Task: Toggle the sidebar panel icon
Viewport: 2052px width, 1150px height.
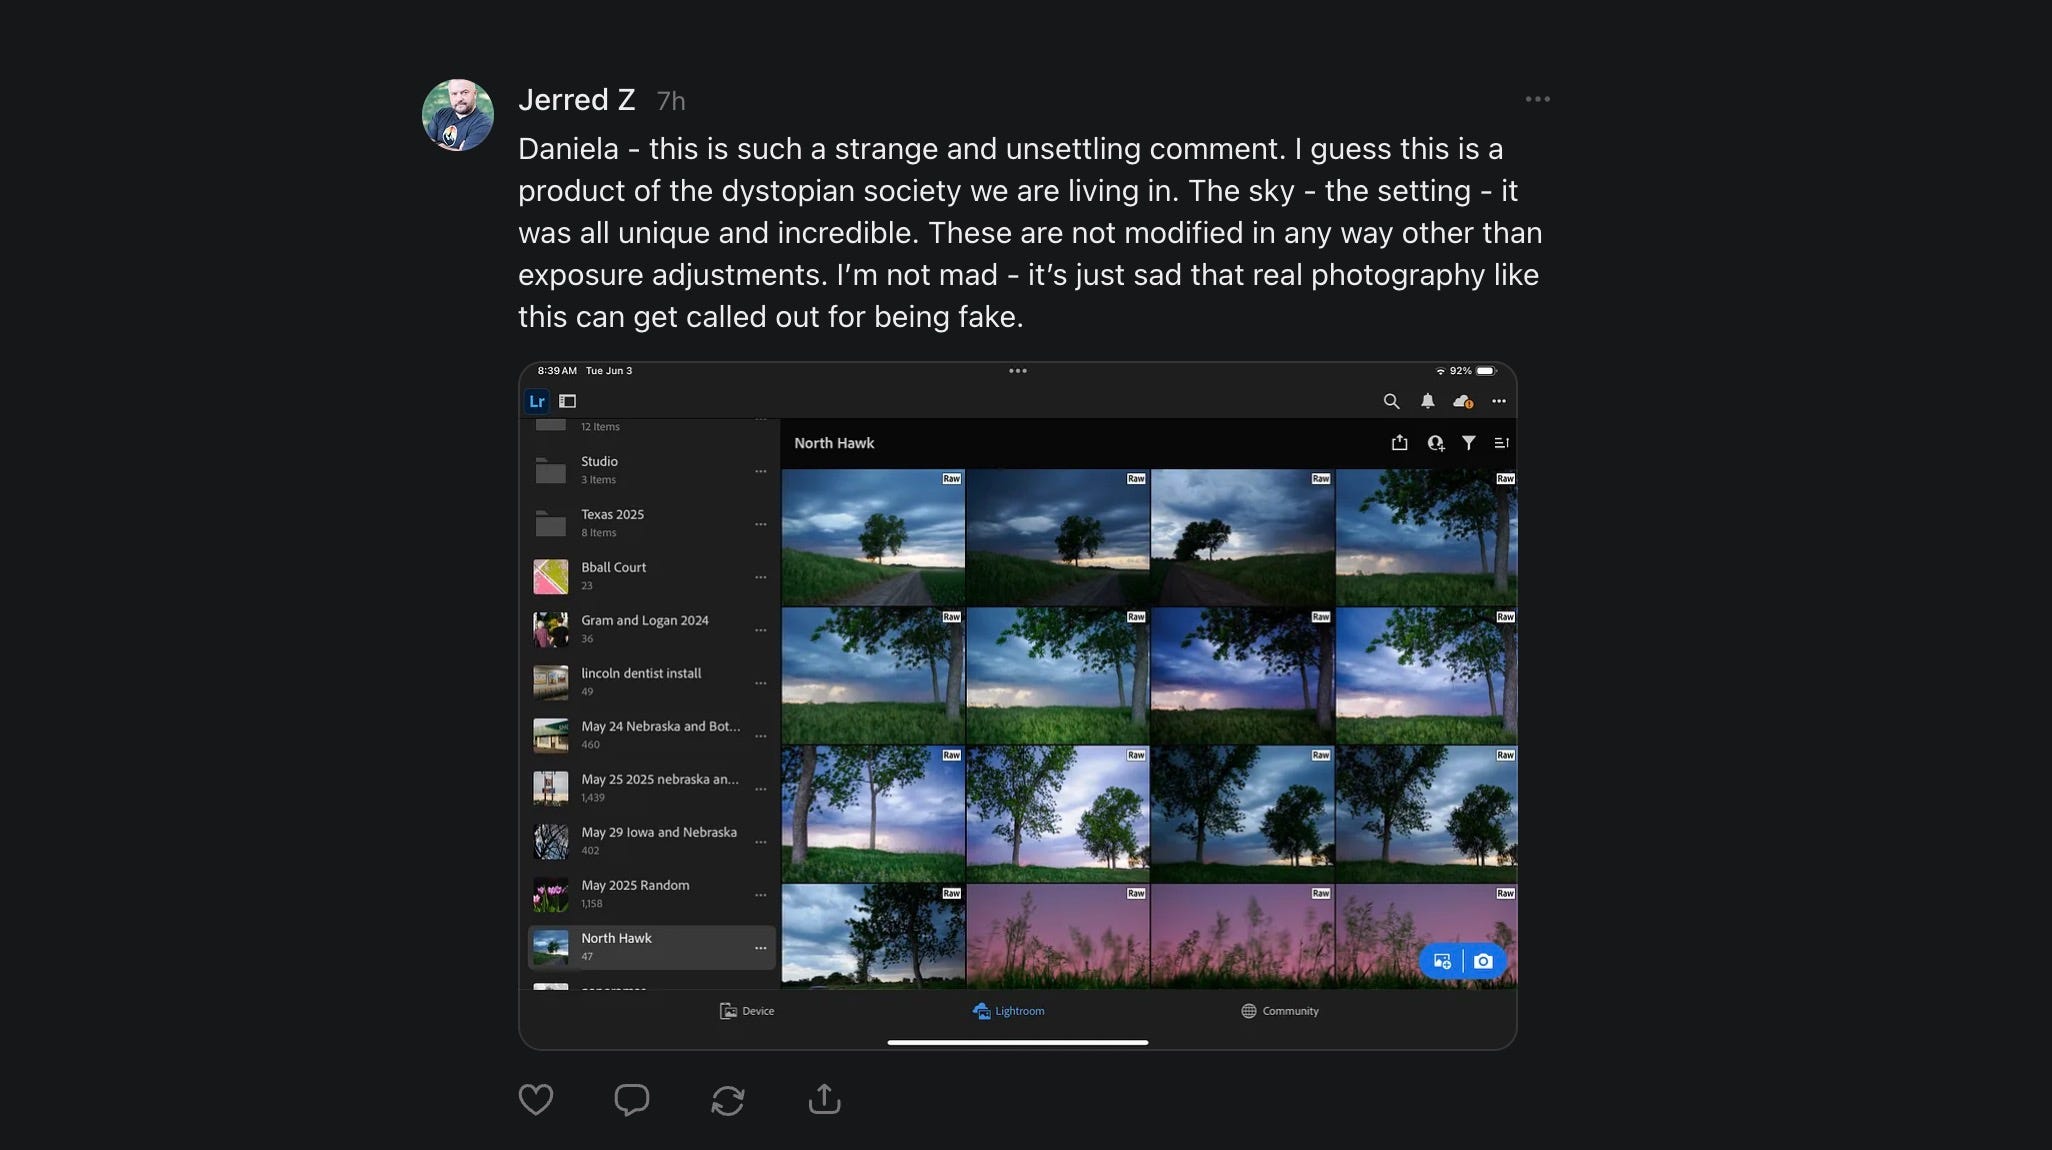Action: [567, 401]
